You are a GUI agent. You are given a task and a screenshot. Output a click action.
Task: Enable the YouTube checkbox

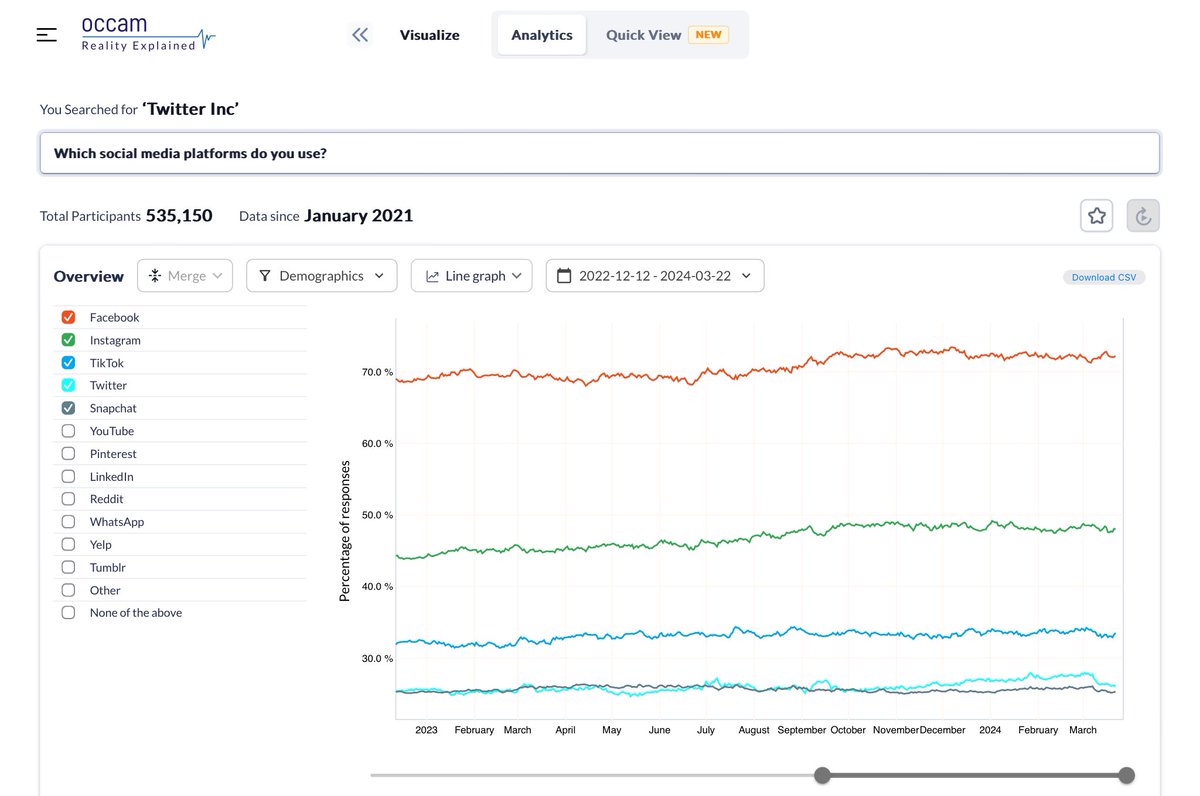[x=68, y=431]
